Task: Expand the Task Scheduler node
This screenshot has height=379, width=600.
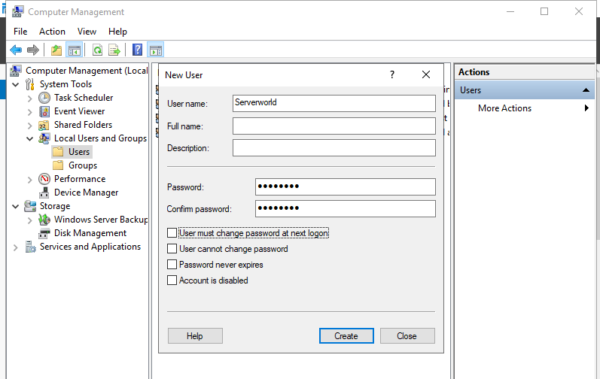Action: pyautogui.click(x=30, y=98)
